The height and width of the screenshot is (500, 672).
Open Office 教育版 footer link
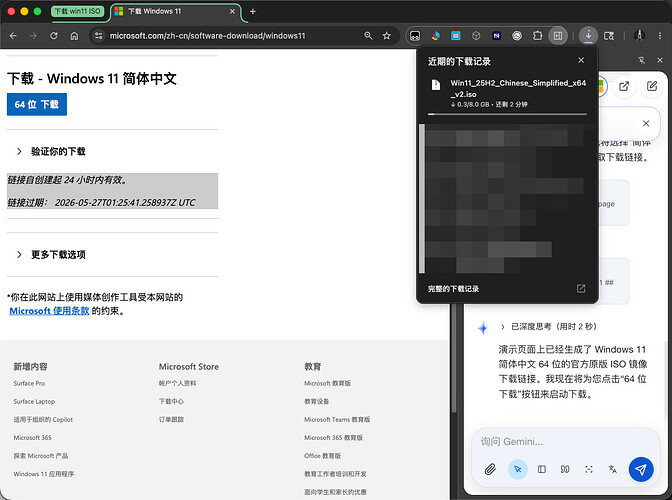click(323, 456)
